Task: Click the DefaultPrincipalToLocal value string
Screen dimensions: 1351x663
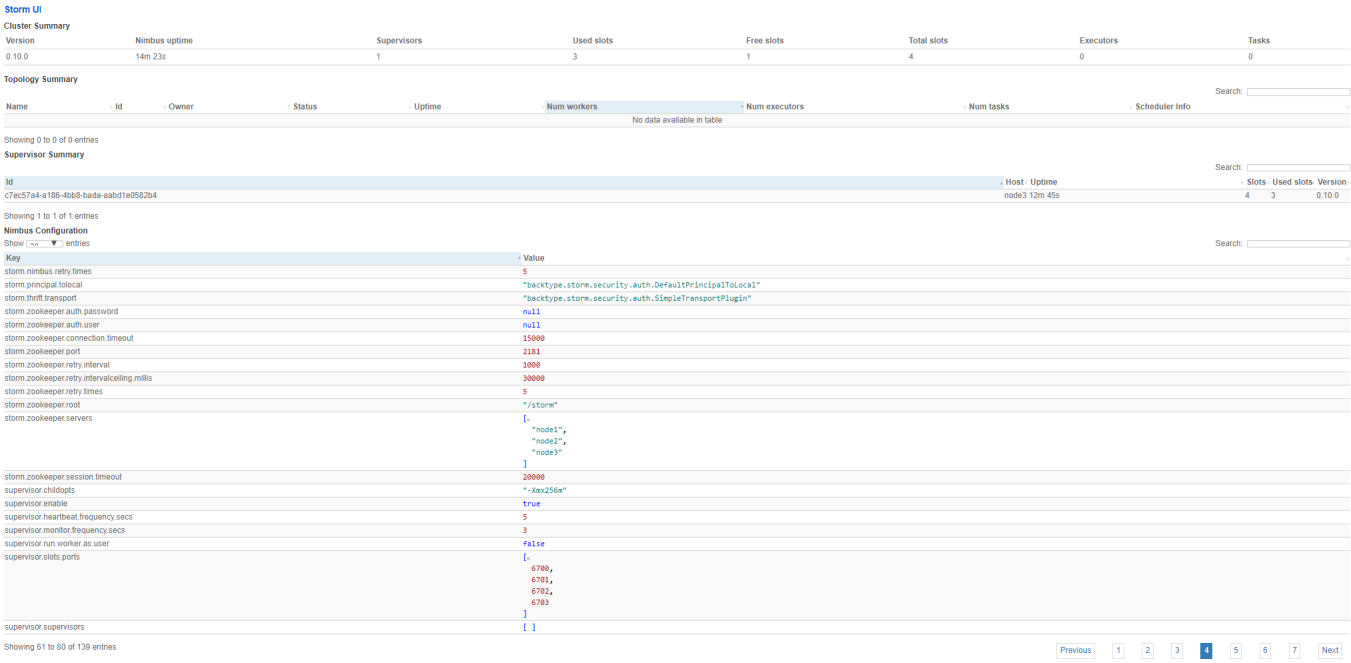Action: [x=641, y=285]
